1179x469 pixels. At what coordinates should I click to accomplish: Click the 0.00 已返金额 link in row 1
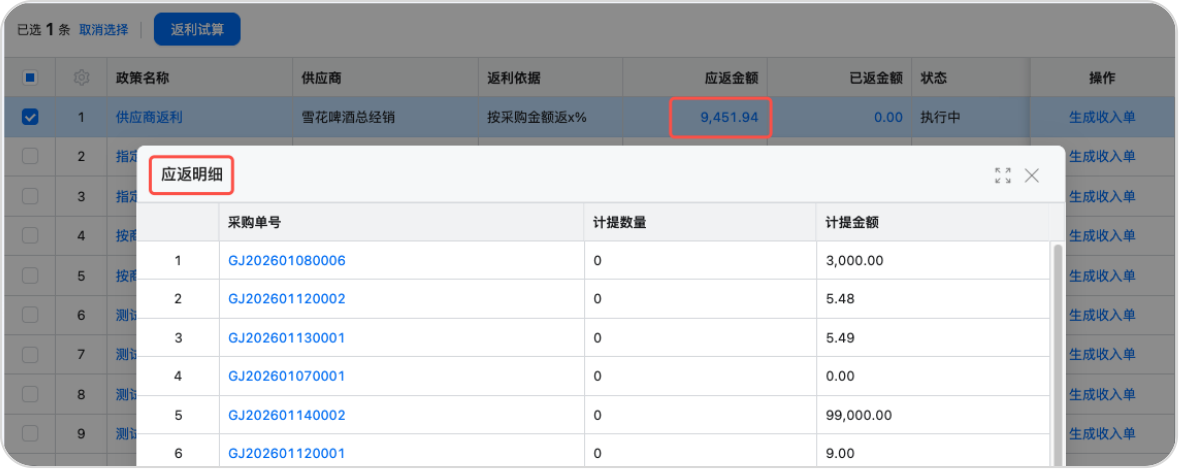click(x=887, y=117)
